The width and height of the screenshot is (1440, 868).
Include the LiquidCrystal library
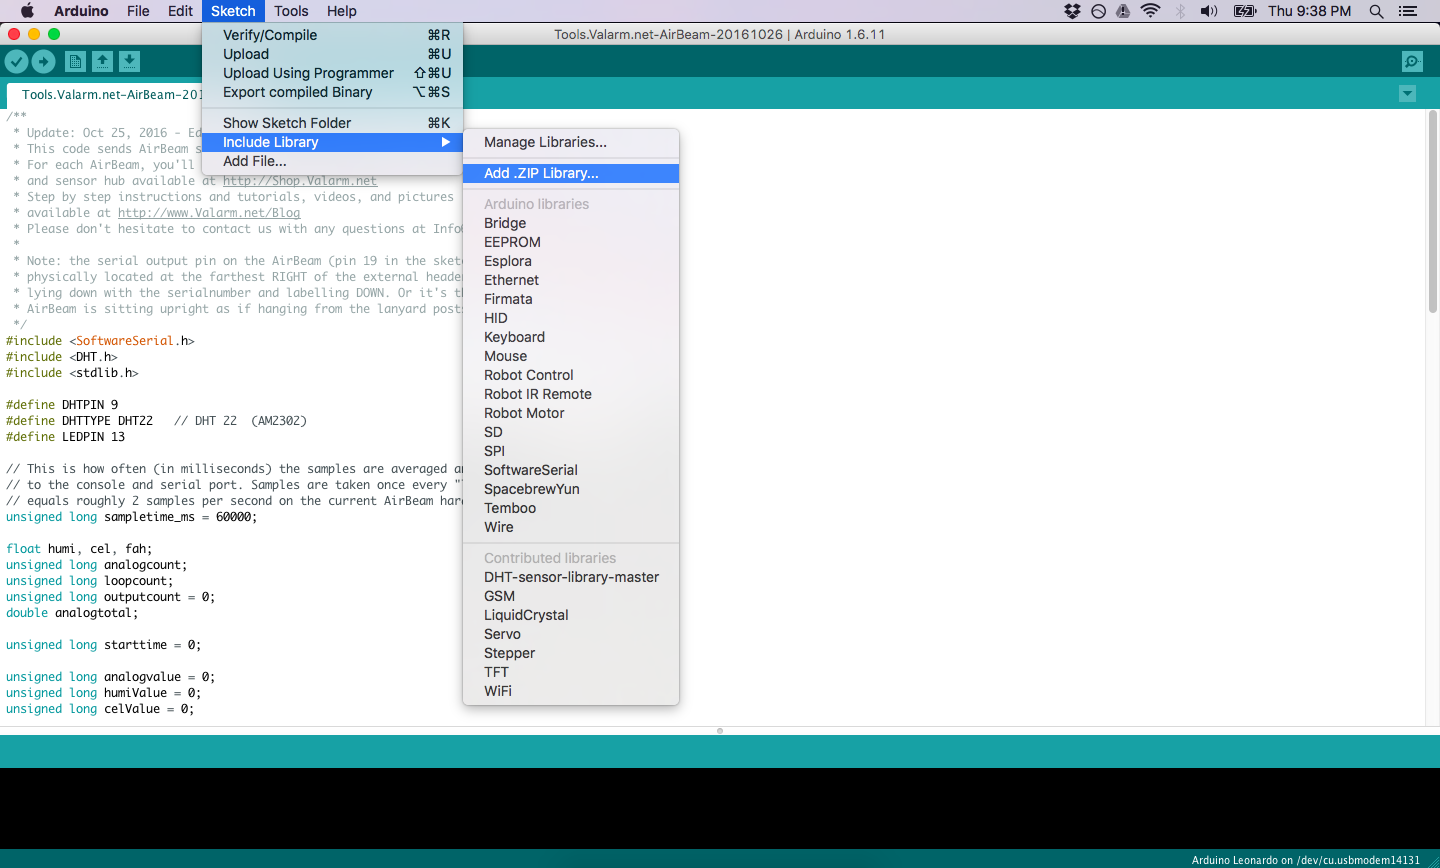(x=571, y=615)
